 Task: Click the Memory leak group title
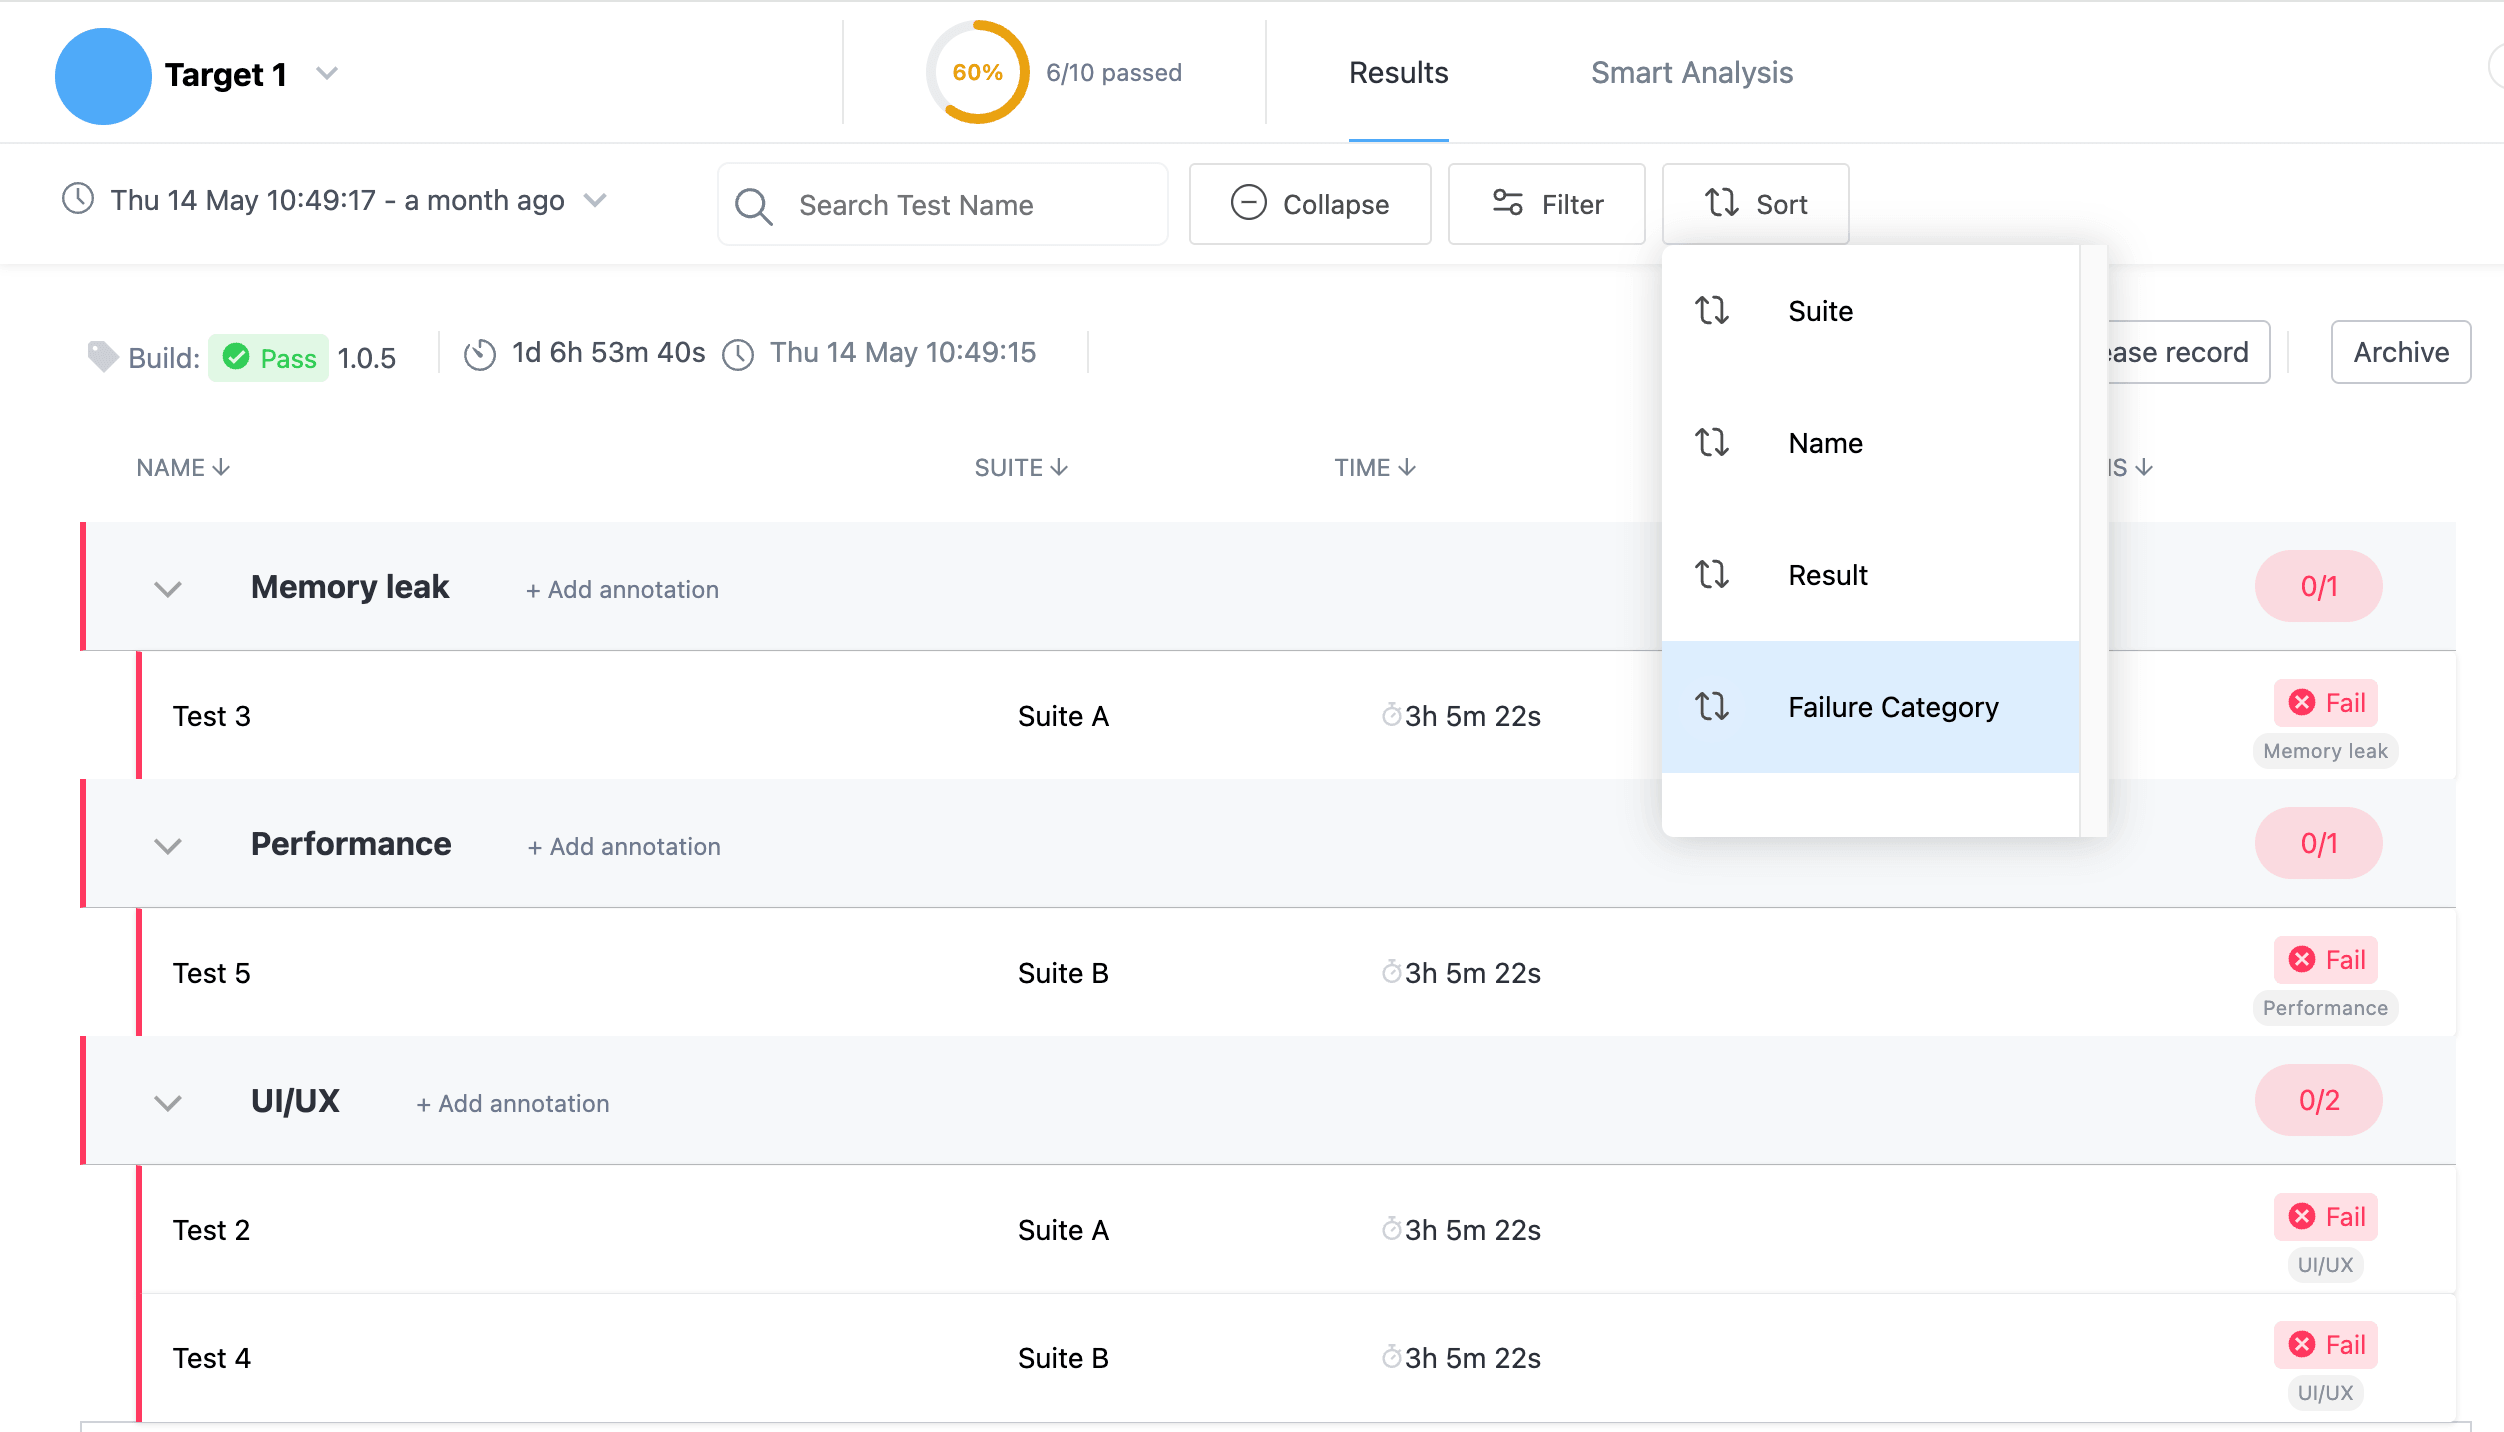pyautogui.click(x=350, y=587)
